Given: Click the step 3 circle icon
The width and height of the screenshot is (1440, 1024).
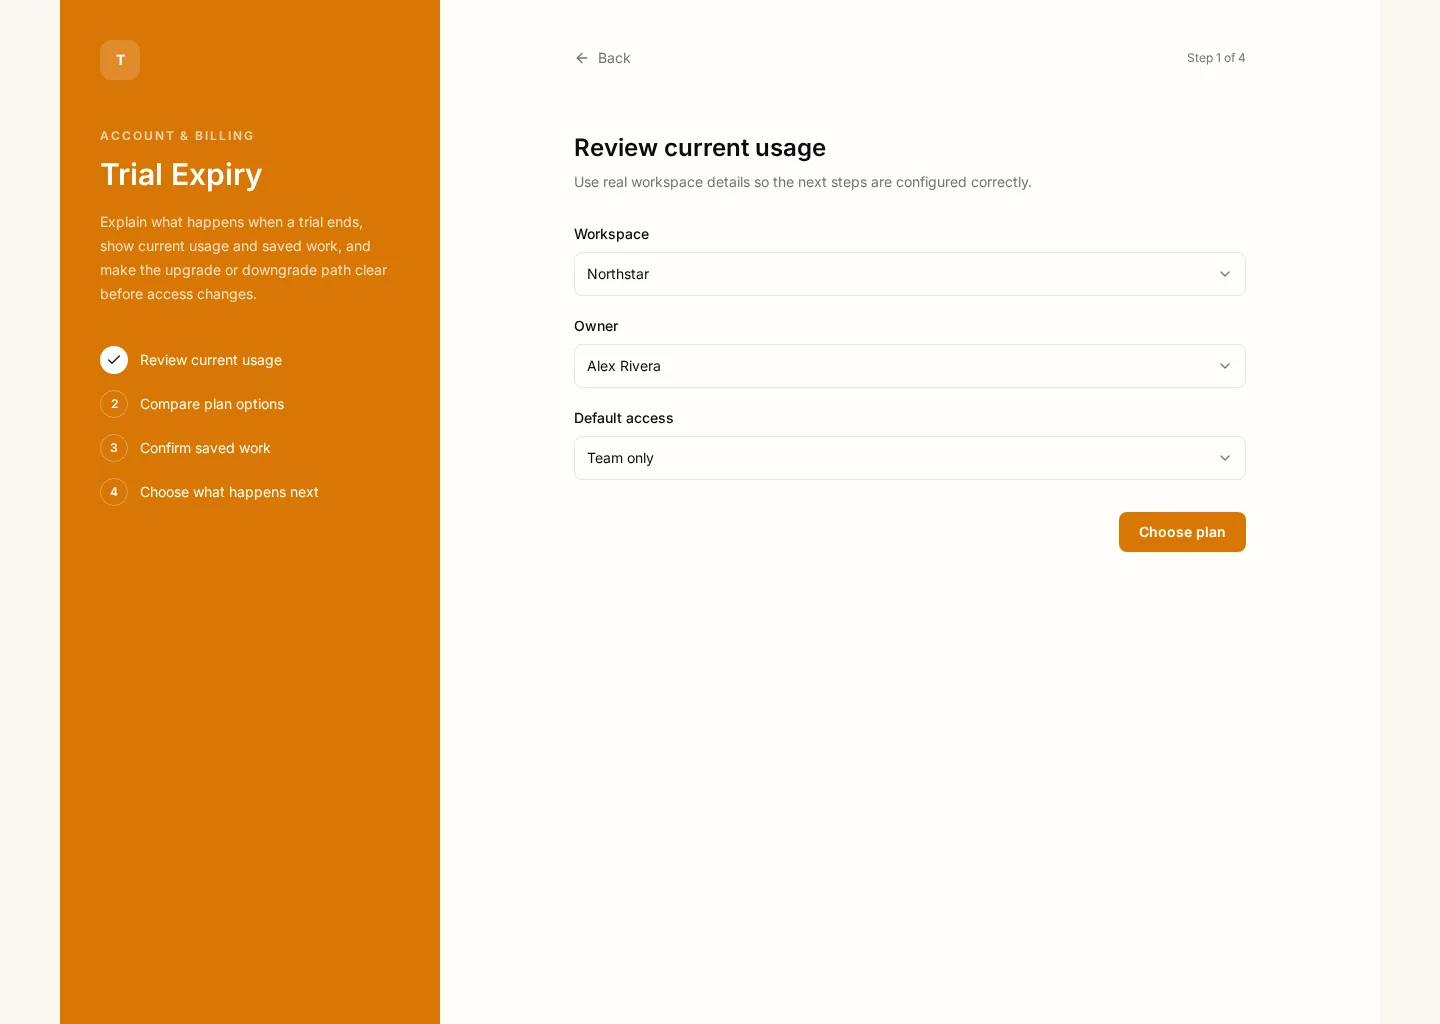Looking at the screenshot, I should click(114, 448).
